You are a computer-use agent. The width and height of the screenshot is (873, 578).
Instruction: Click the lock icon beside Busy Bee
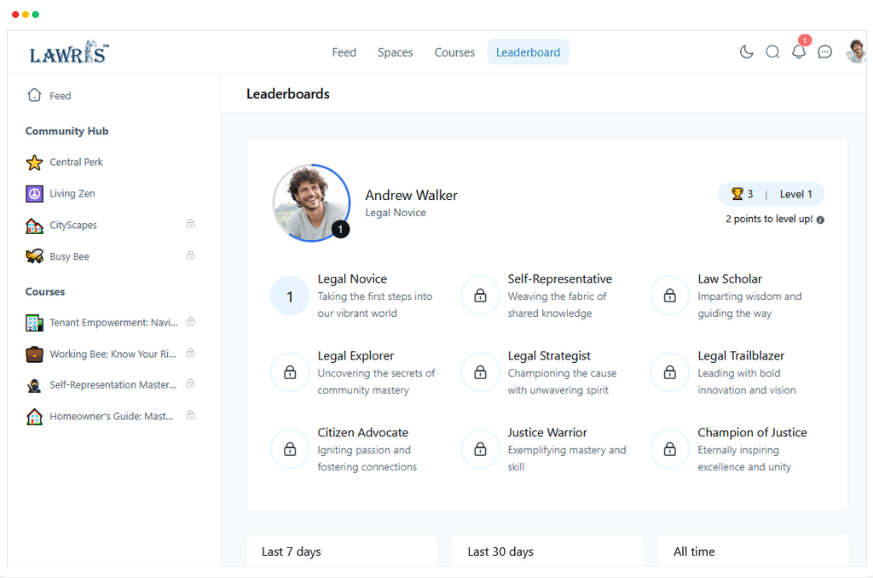pyautogui.click(x=191, y=256)
